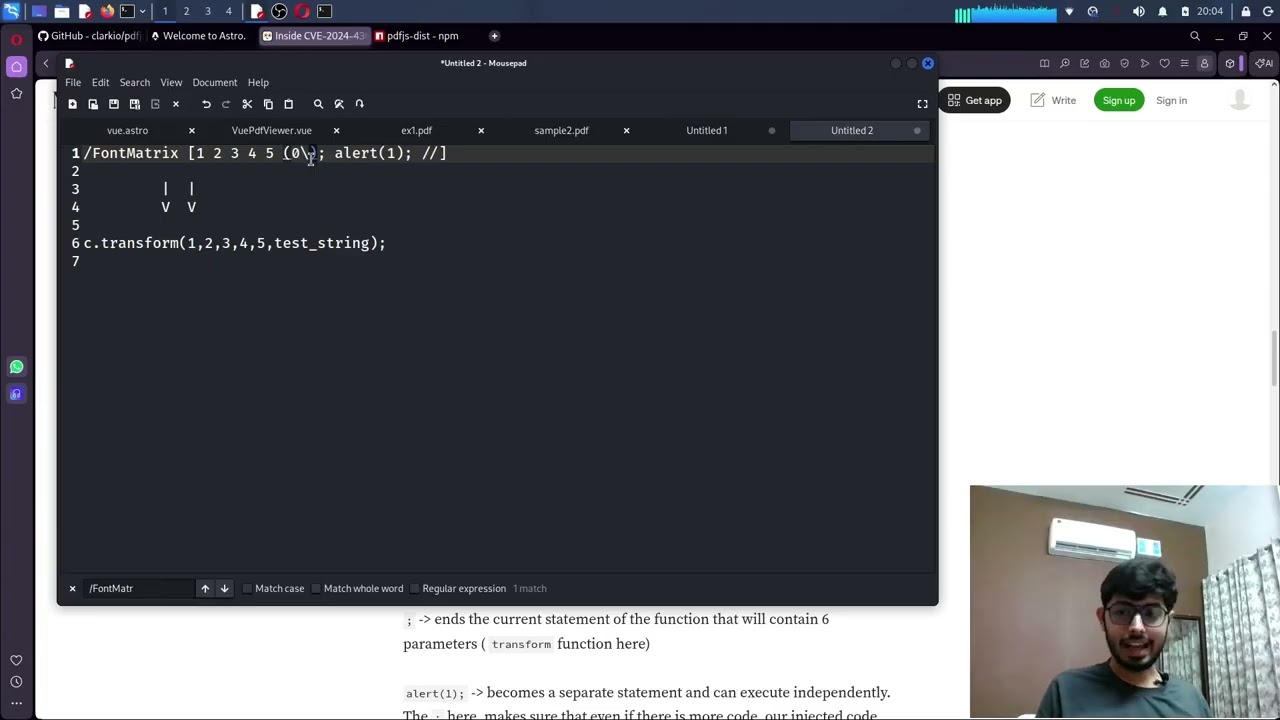The height and width of the screenshot is (720, 1280).
Task: Open the View menu
Action: (171, 82)
